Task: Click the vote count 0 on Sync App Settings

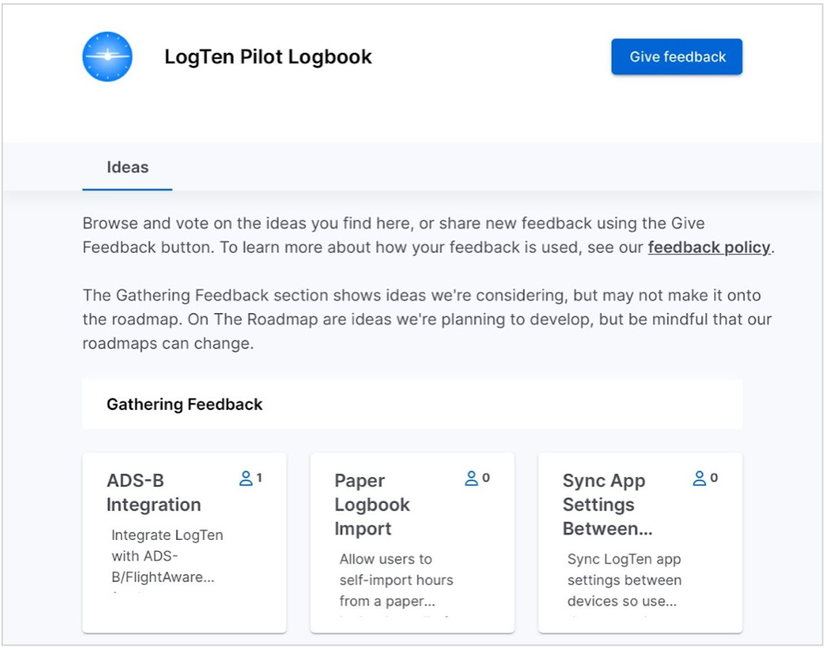Action: [714, 478]
